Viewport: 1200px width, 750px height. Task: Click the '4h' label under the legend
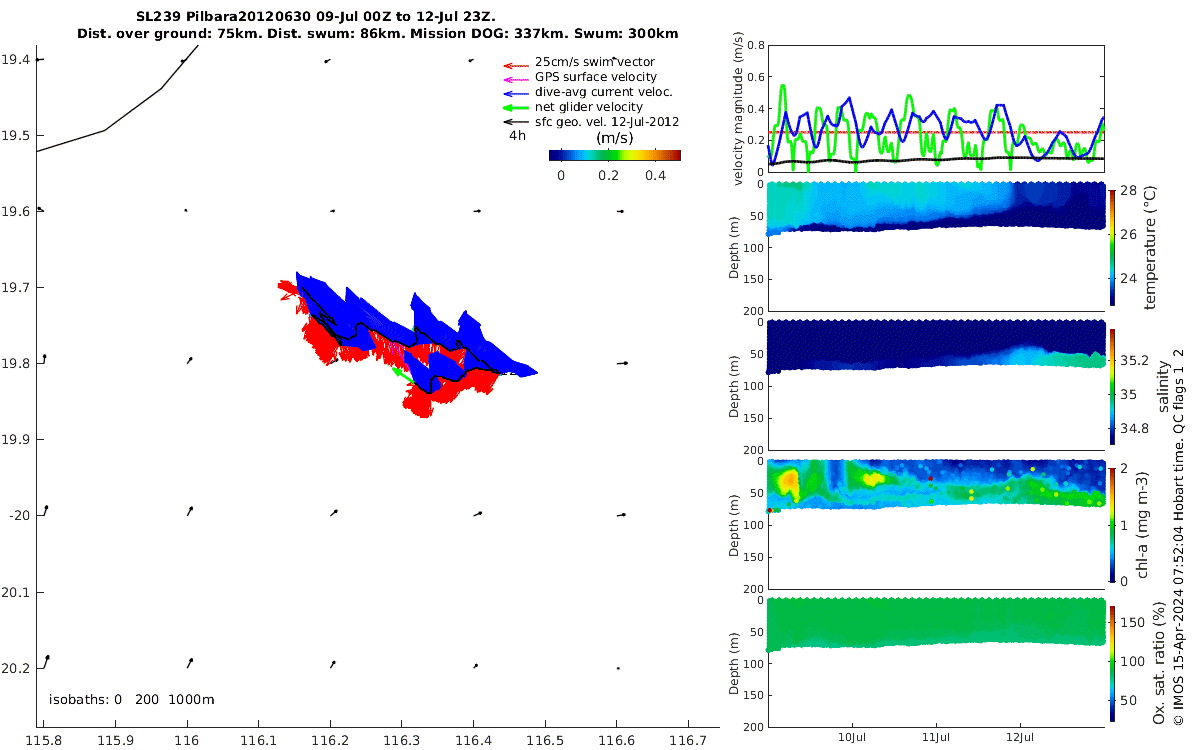tap(517, 136)
